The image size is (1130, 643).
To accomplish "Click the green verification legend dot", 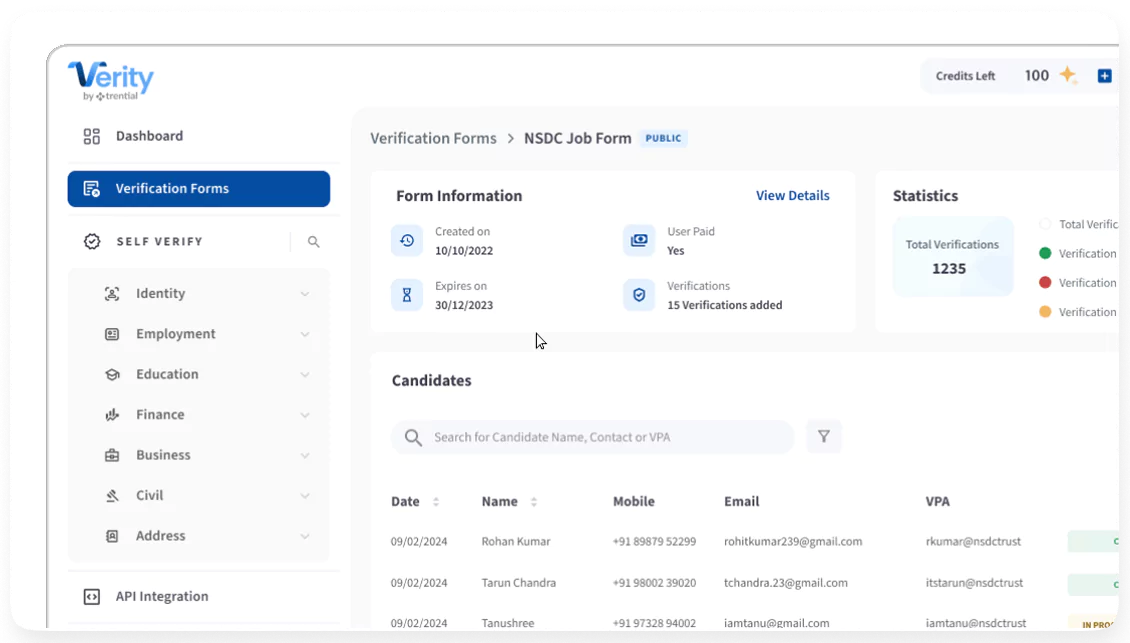I will pyautogui.click(x=1046, y=254).
